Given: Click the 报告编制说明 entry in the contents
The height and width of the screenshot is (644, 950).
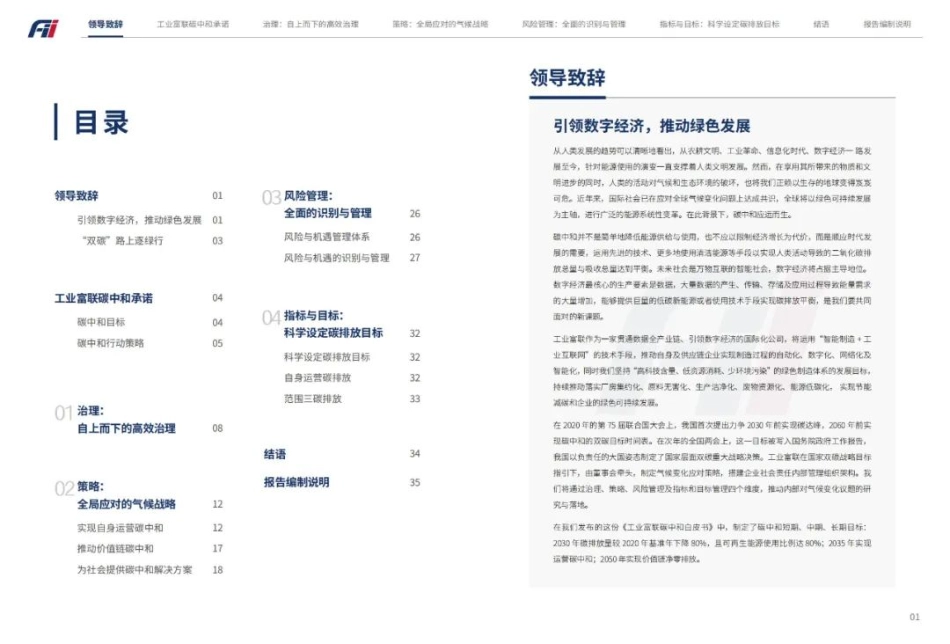Looking at the screenshot, I should [296, 482].
